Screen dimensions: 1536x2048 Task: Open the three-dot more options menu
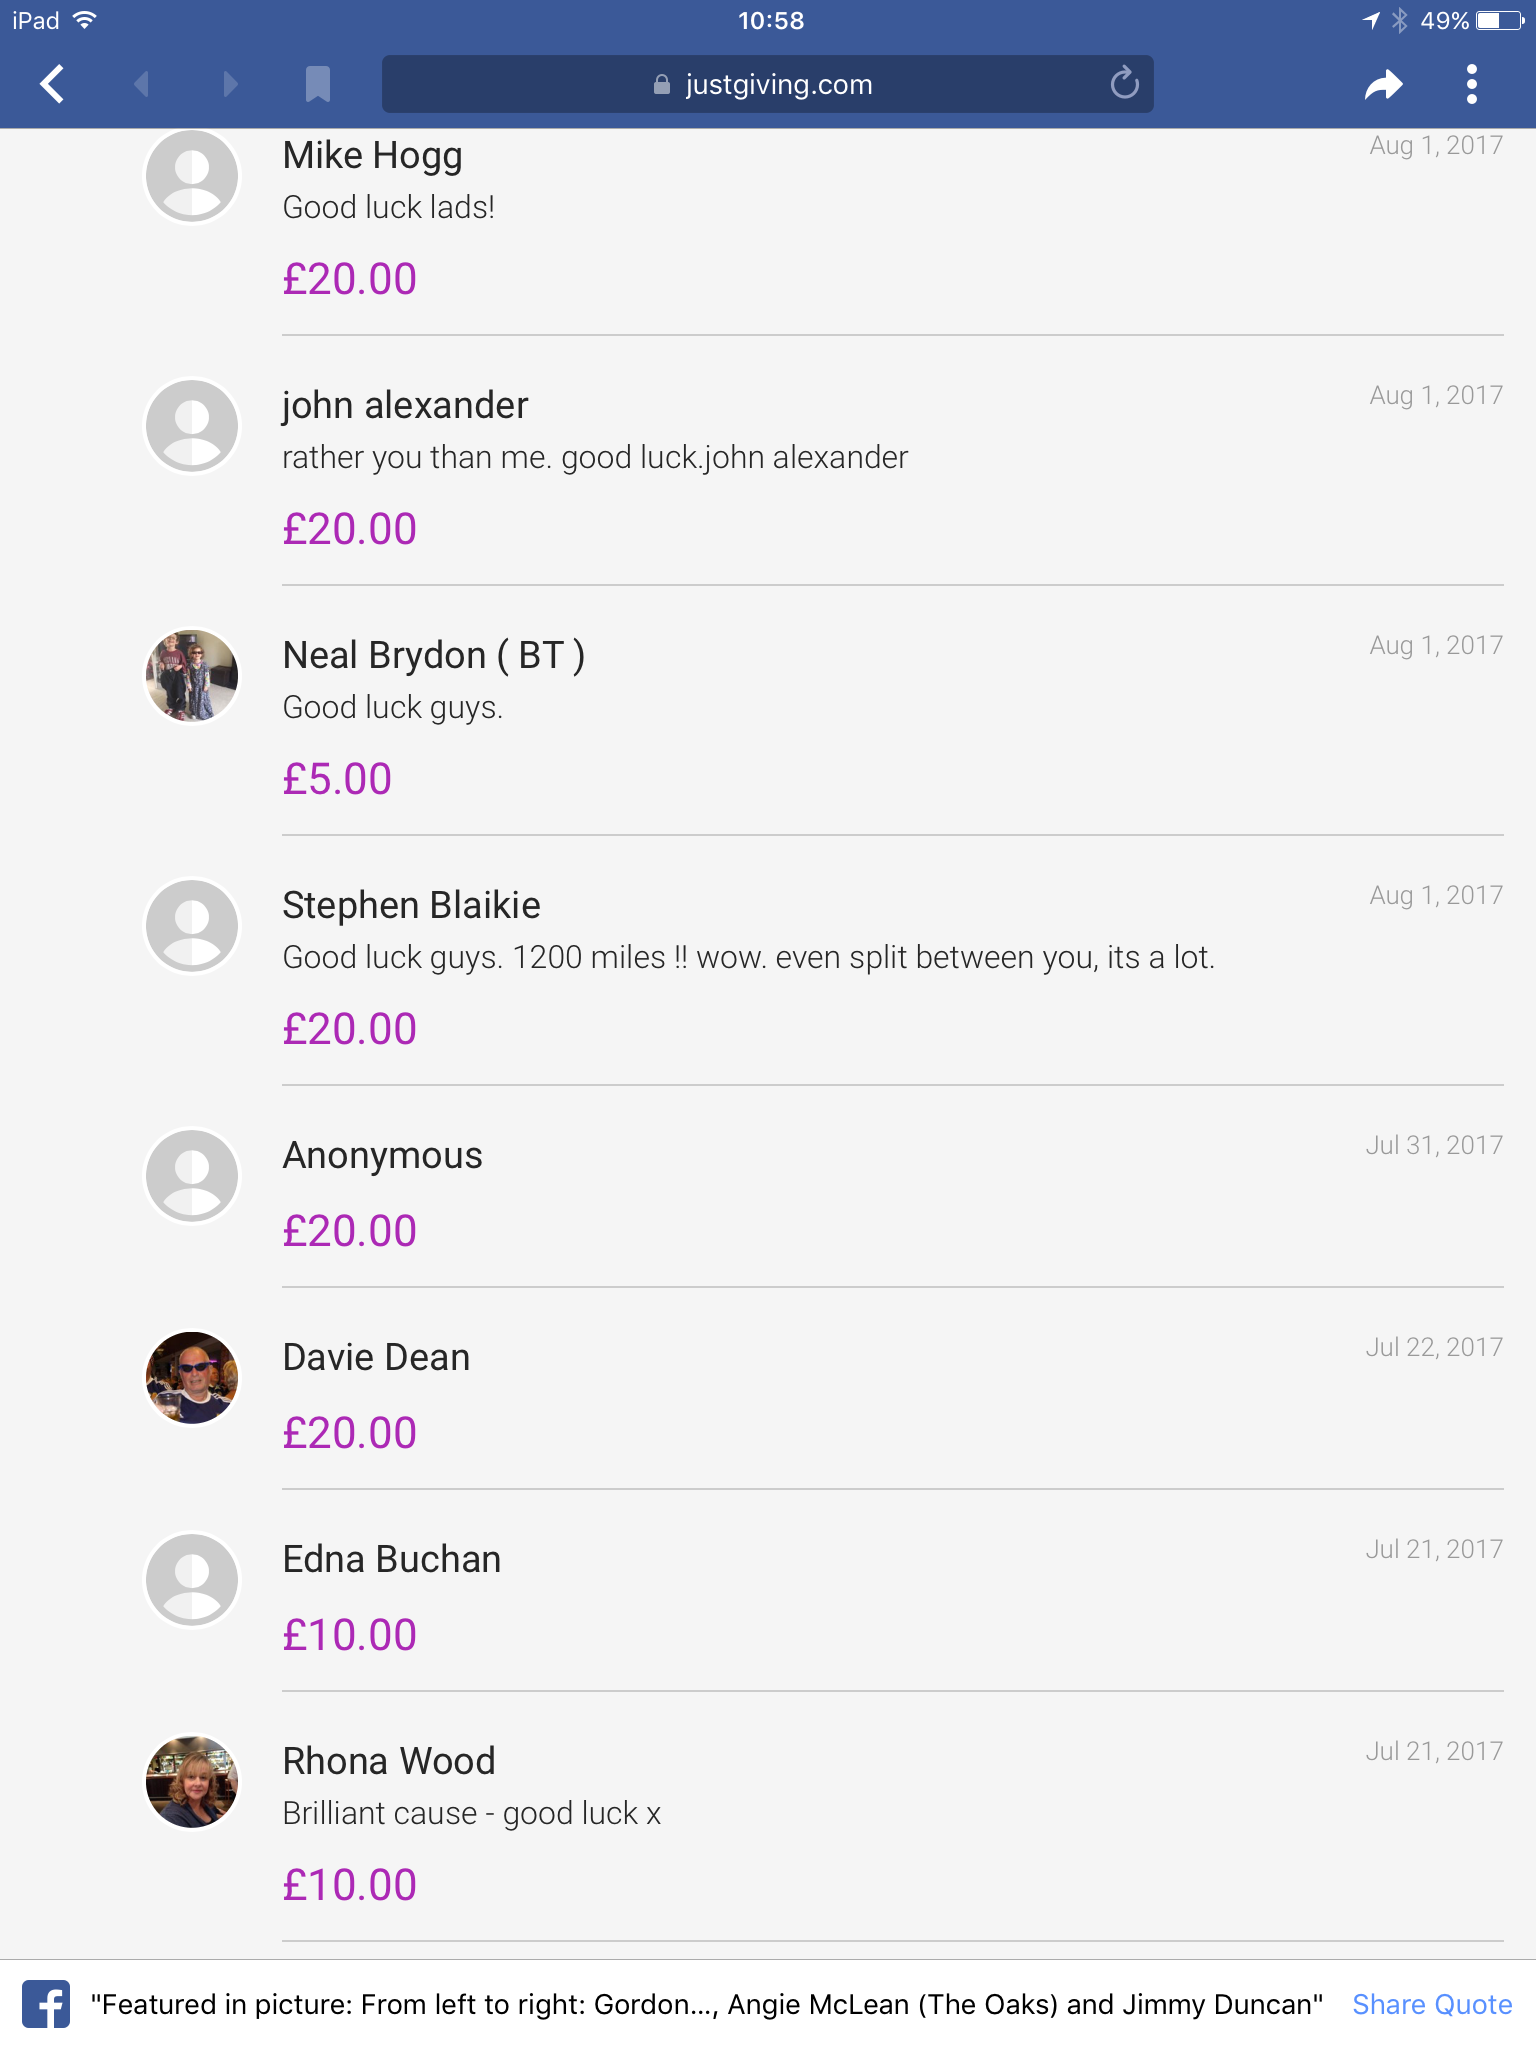tap(1471, 84)
